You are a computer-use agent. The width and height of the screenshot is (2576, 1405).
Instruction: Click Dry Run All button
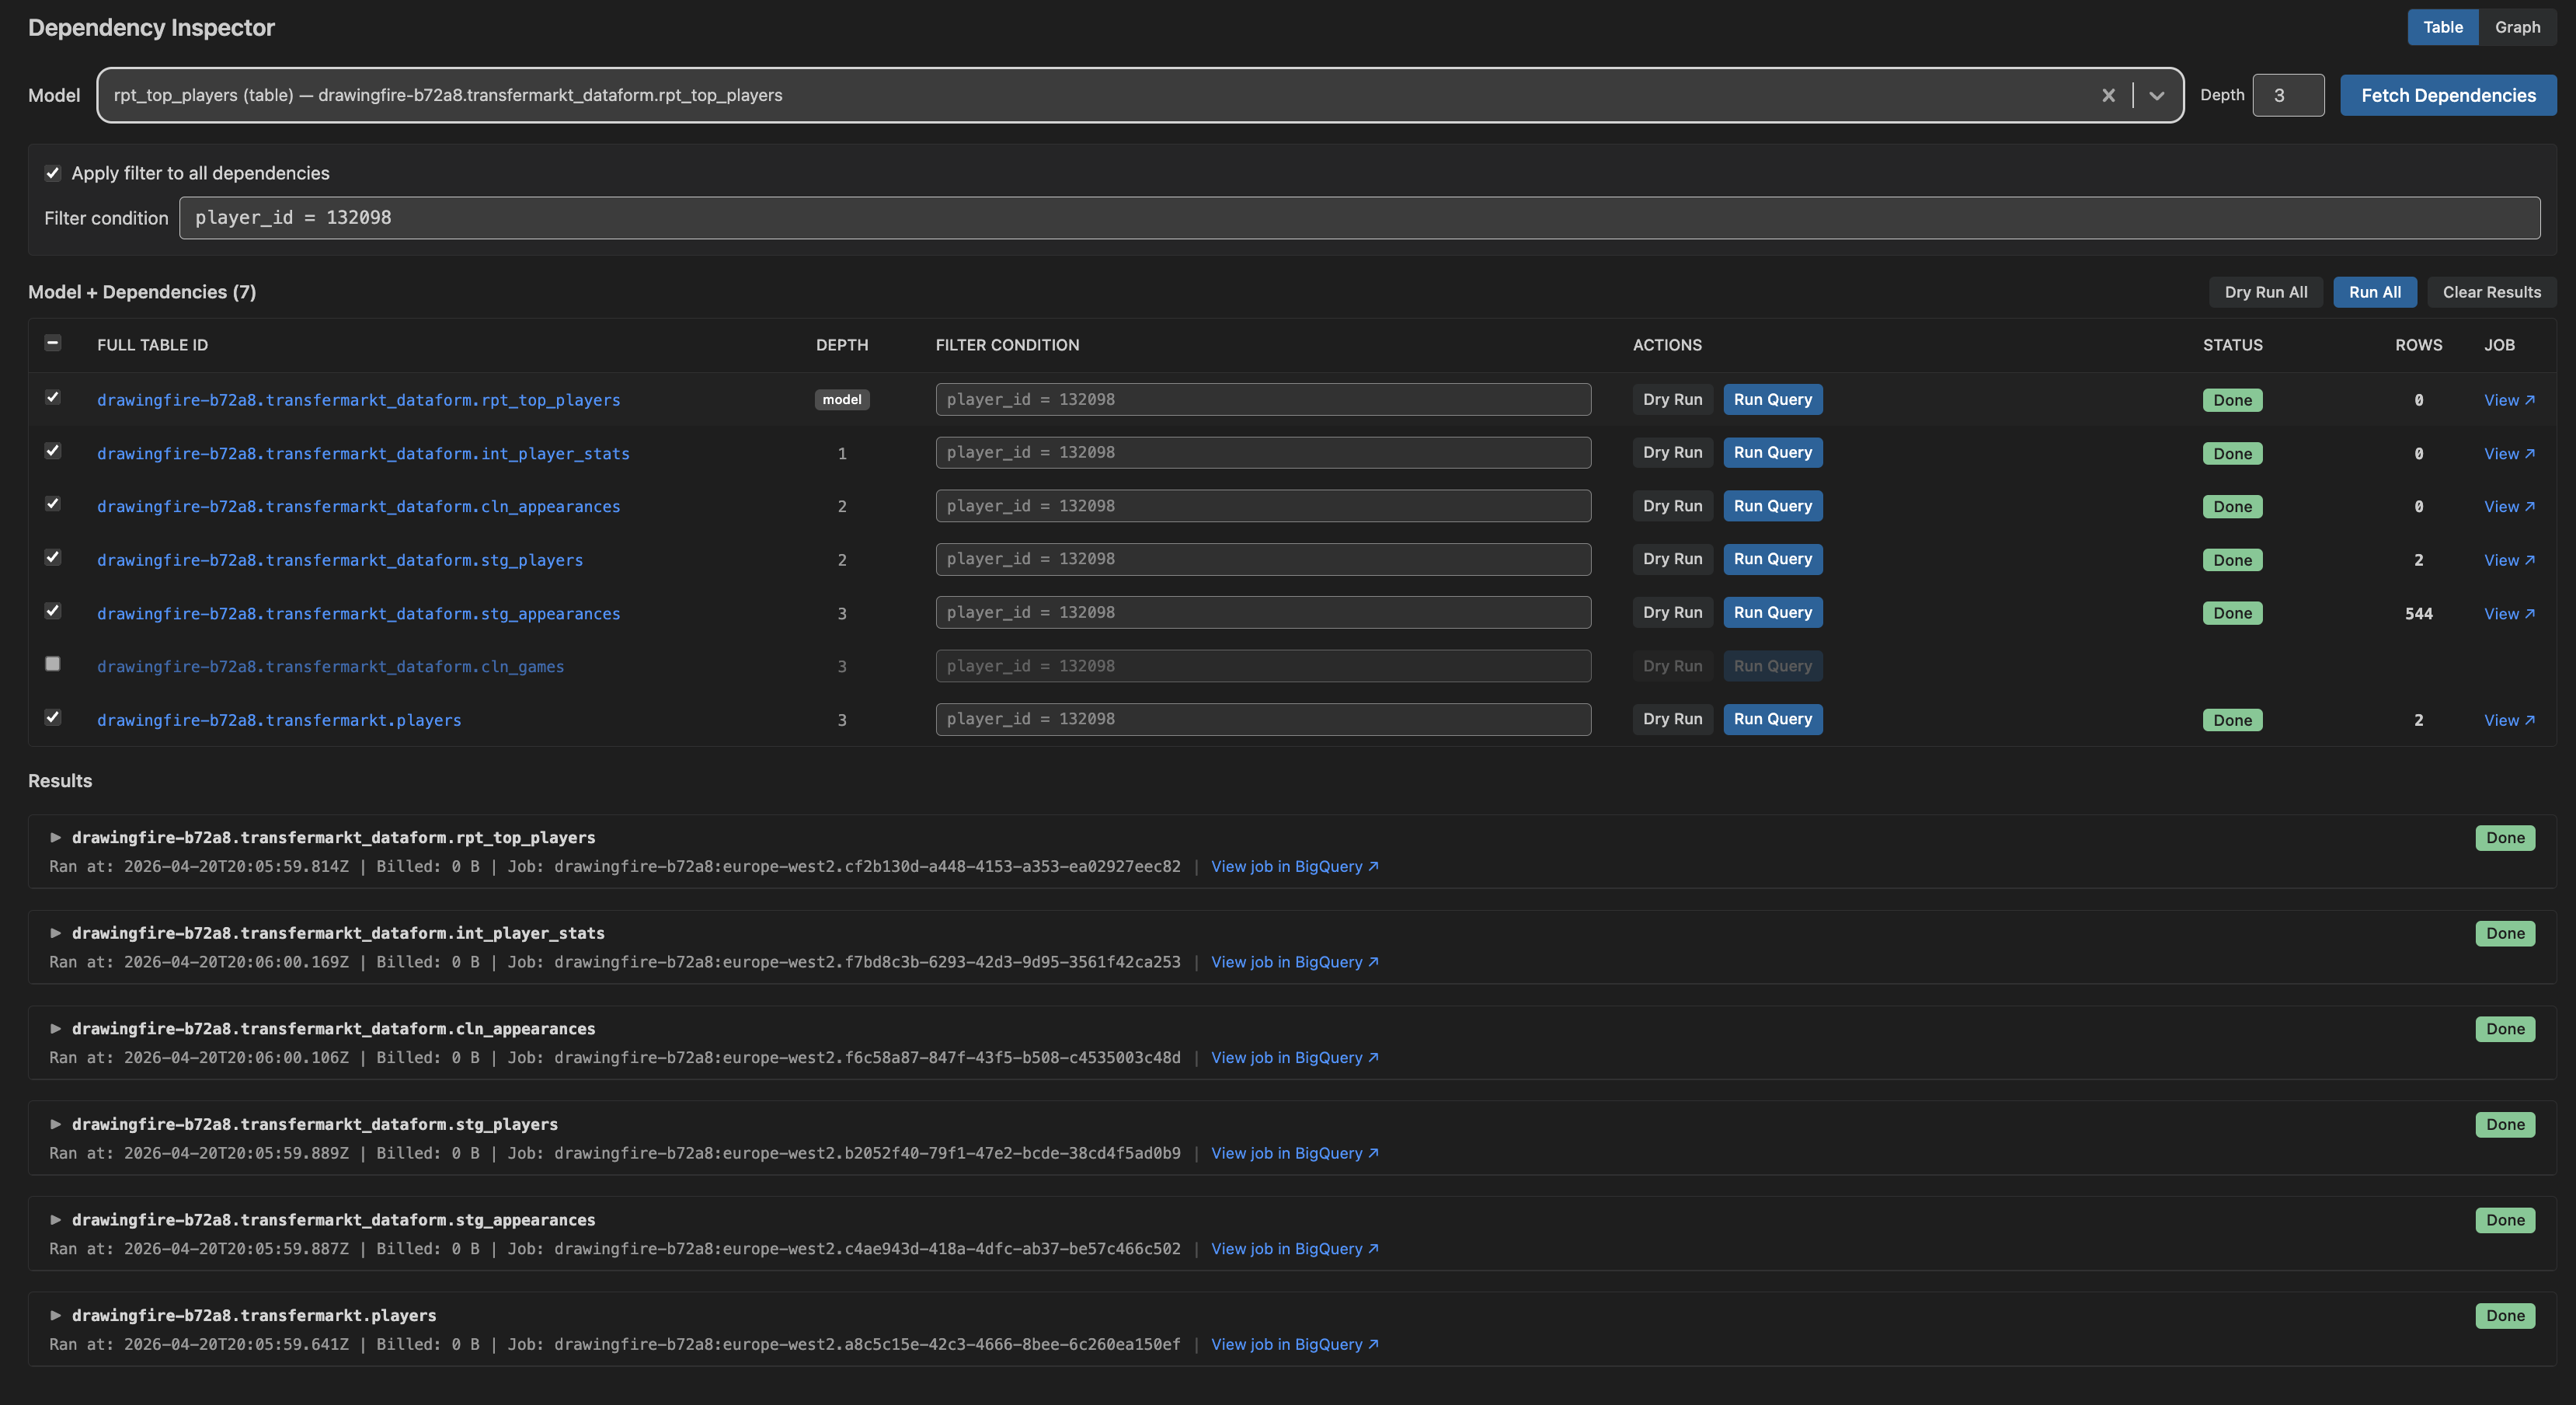coord(2266,292)
